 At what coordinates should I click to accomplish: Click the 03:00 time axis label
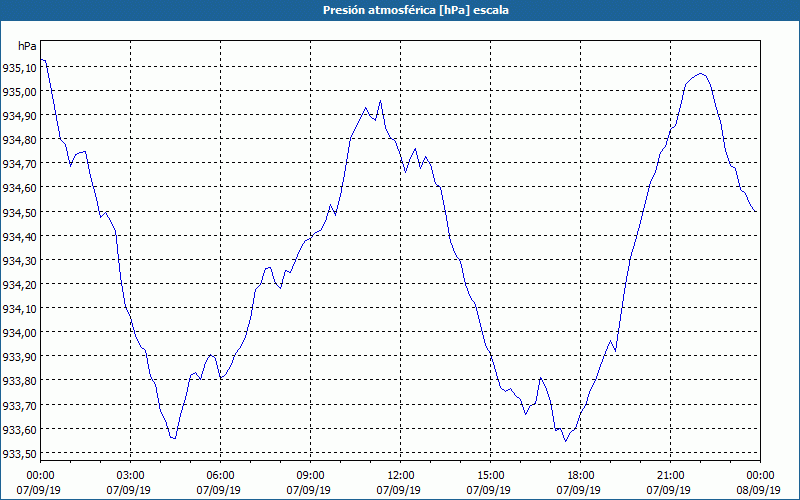click(x=131, y=476)
